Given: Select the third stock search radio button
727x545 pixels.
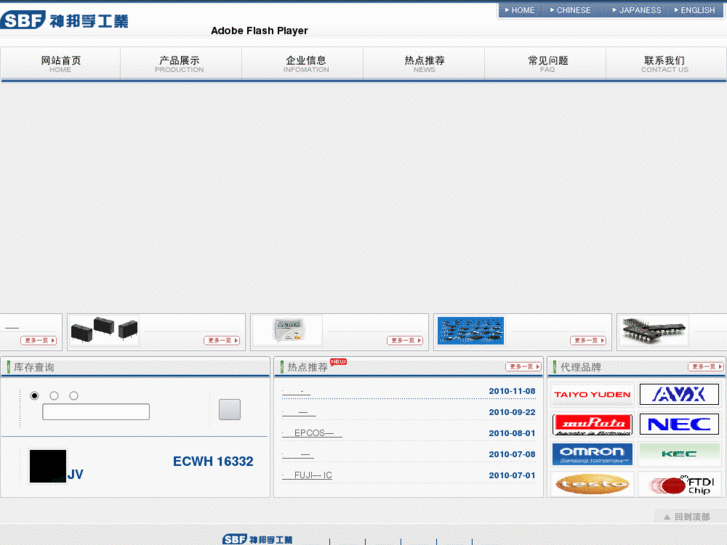Looking at the screenshot, I should (73, 396).
